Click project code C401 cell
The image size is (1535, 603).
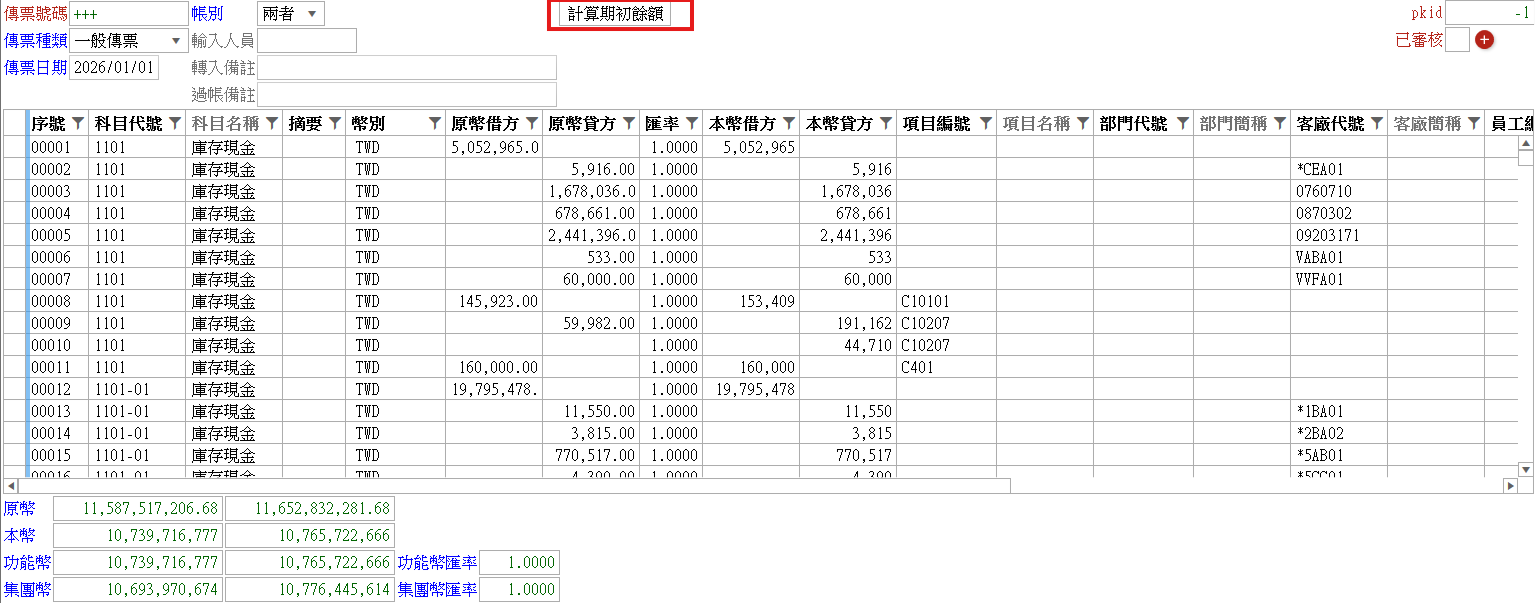tap(946, 367)
